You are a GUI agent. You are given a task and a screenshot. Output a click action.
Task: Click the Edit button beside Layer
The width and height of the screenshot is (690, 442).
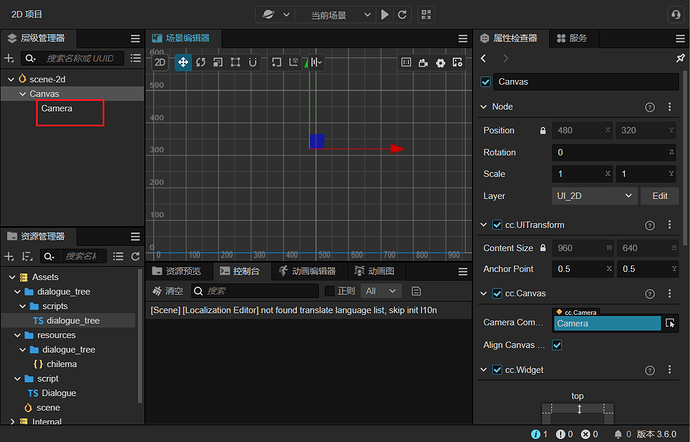click(659, 196)
